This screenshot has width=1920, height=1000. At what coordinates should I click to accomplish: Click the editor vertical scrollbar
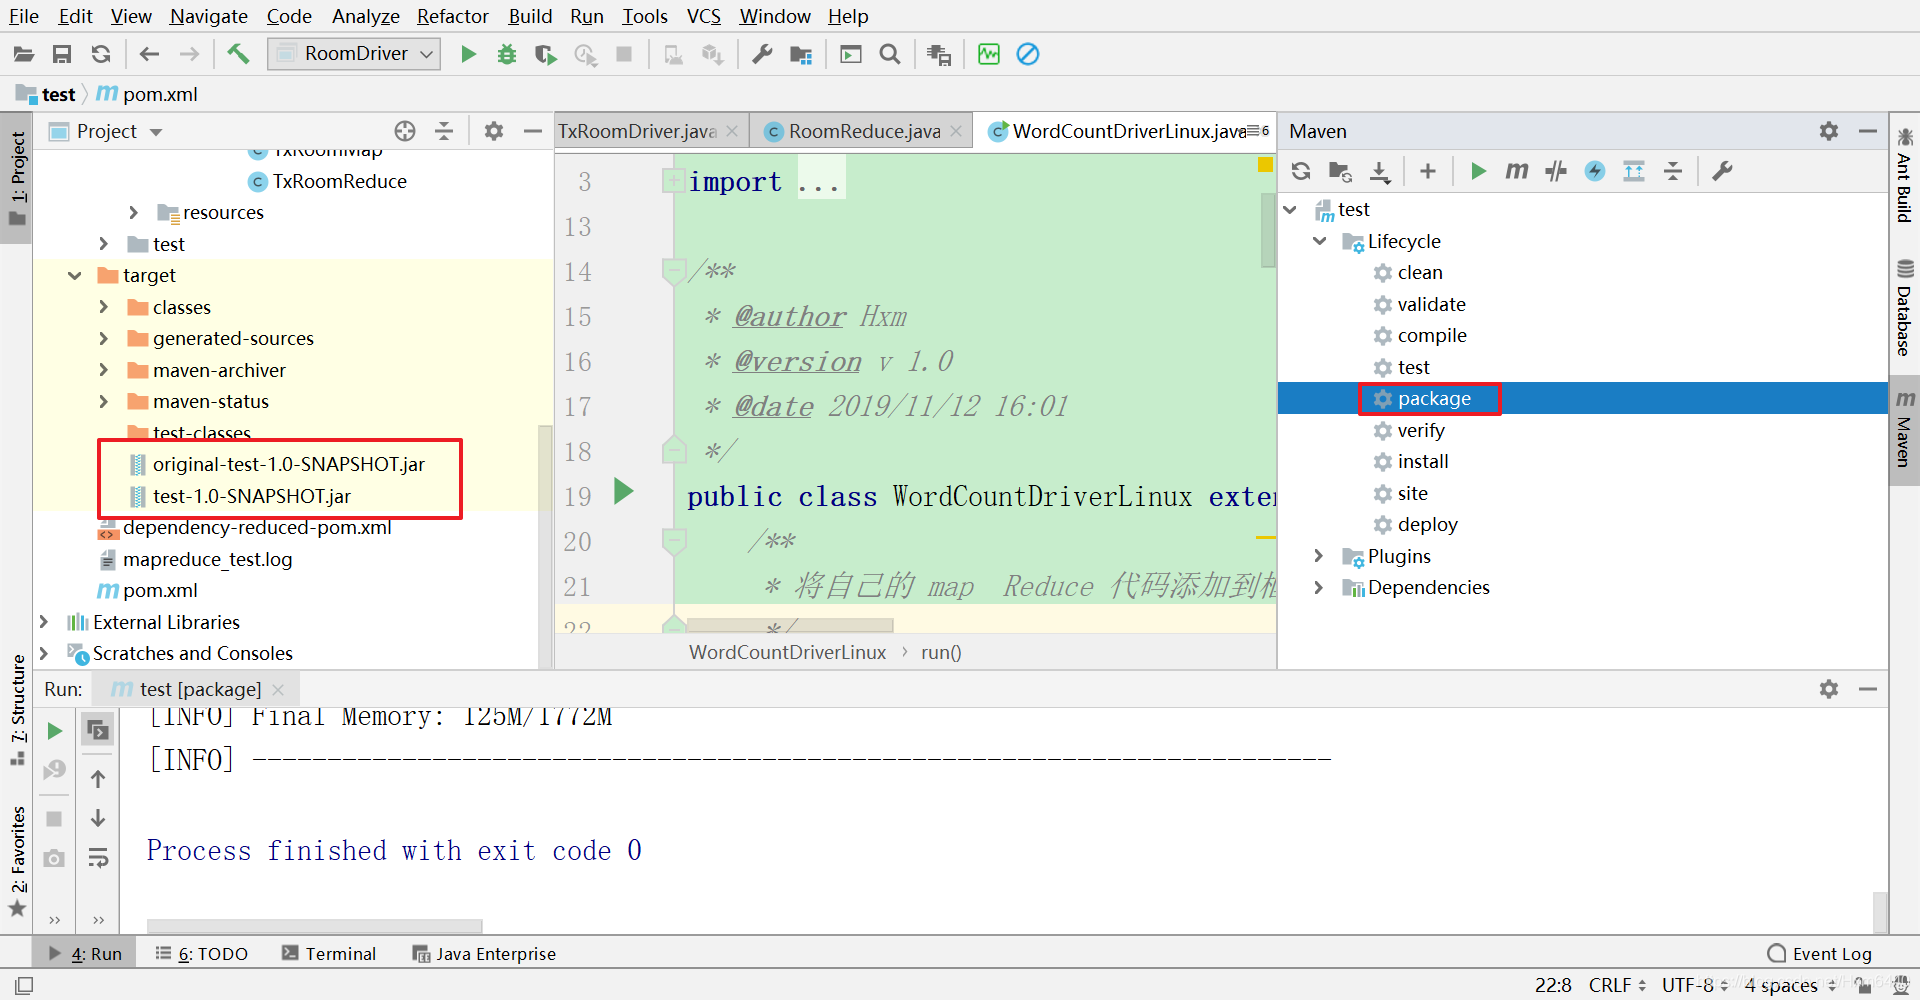1268,231
